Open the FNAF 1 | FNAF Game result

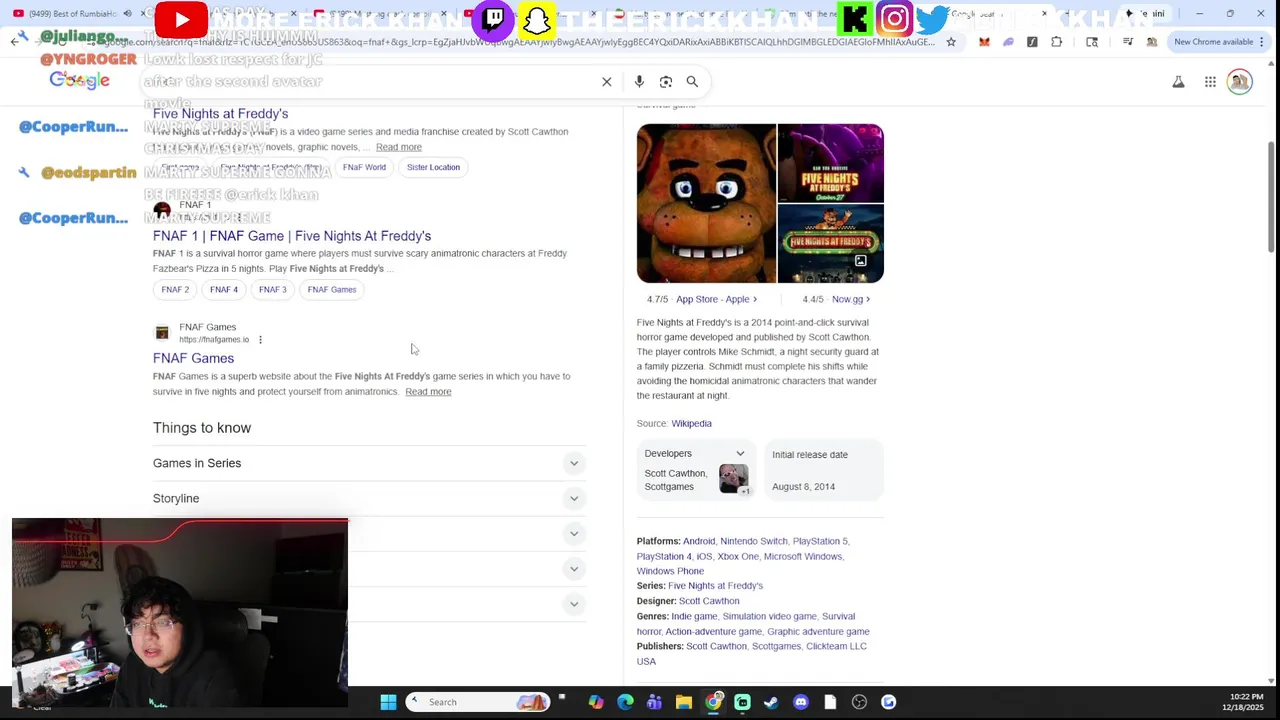[292, 236]
